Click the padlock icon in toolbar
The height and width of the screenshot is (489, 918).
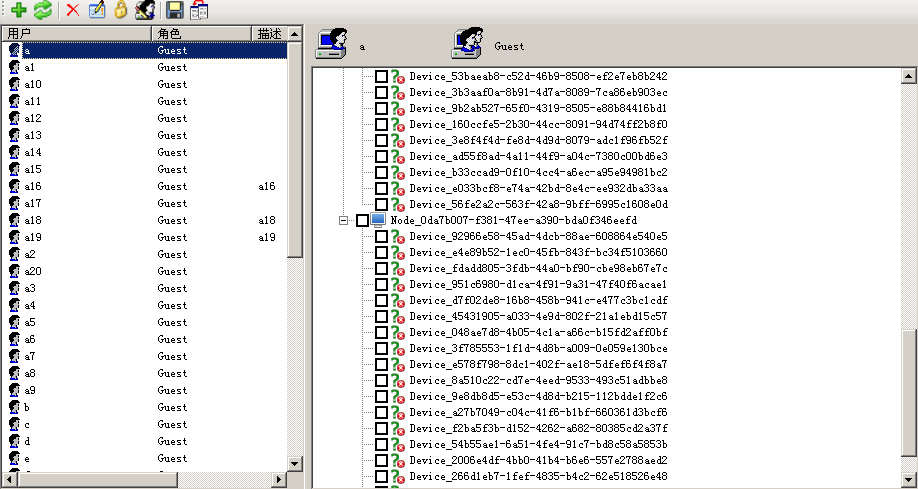pyautogui.click(x=120, y=11)
